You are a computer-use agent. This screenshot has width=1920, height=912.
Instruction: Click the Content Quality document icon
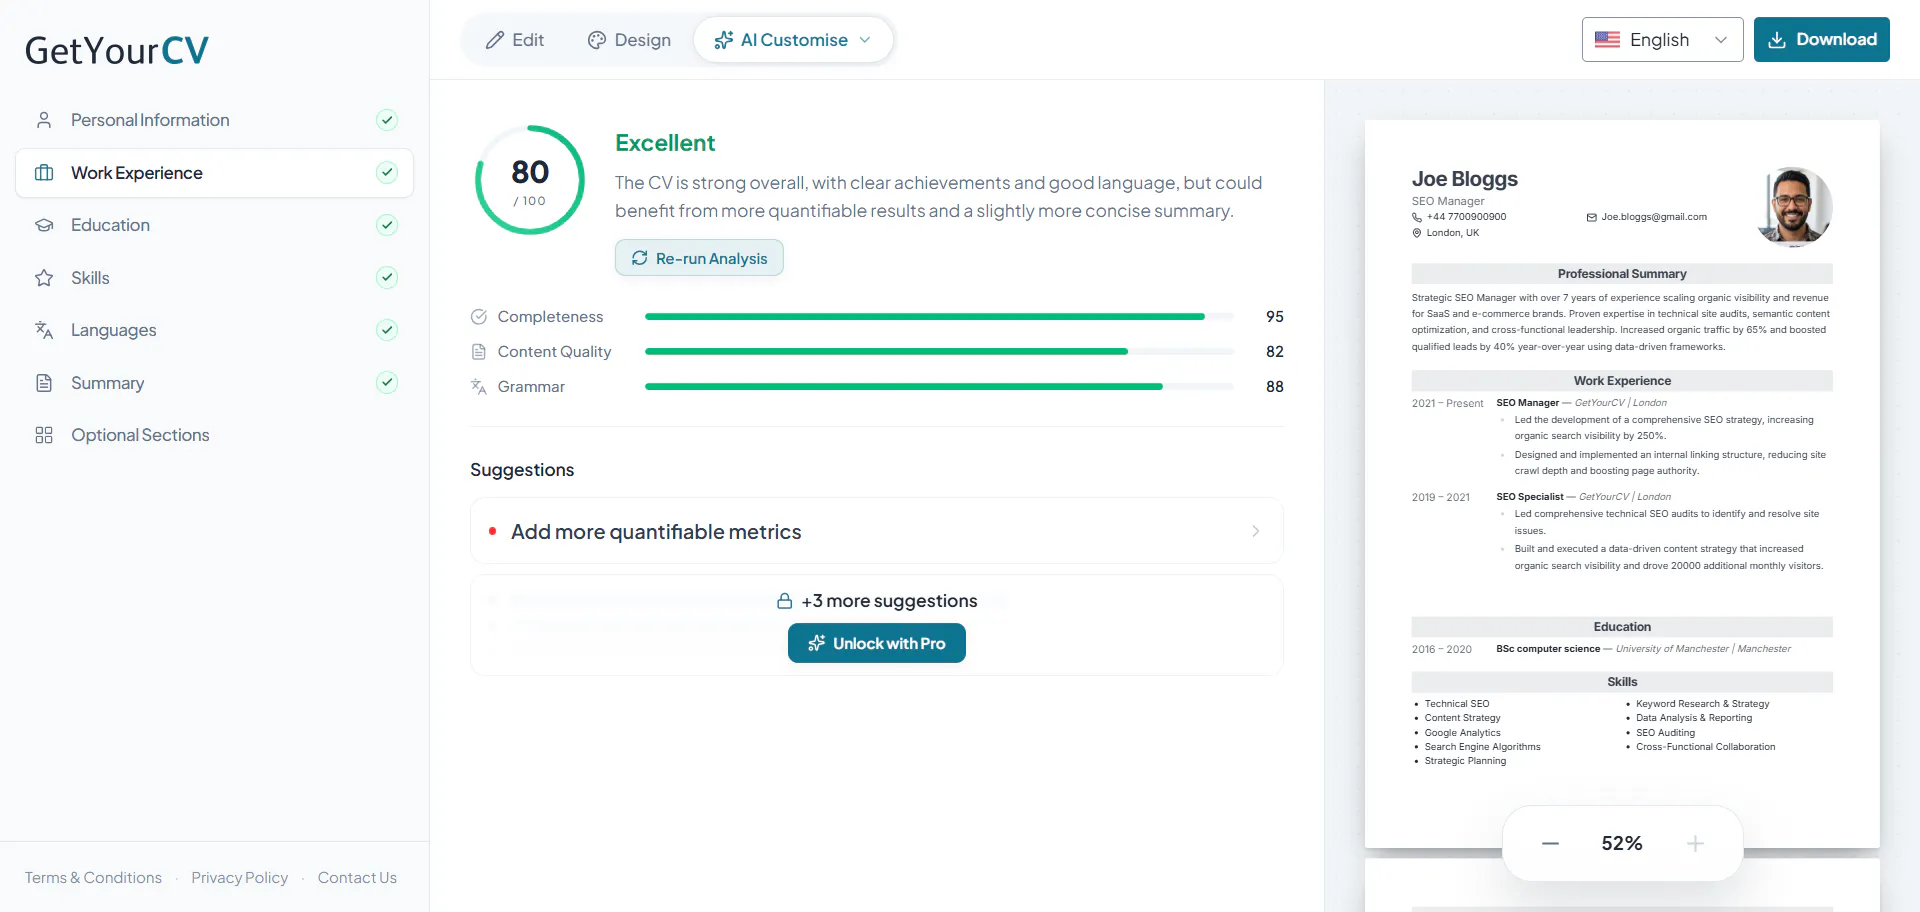(x=479, y=352)
